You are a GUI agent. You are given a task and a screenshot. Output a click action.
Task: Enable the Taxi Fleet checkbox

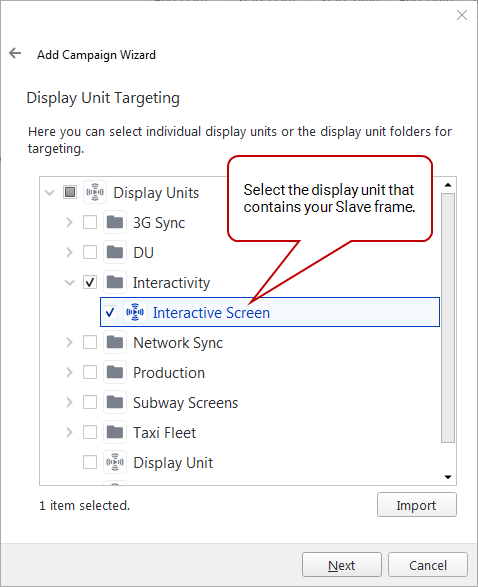[90, 432]
